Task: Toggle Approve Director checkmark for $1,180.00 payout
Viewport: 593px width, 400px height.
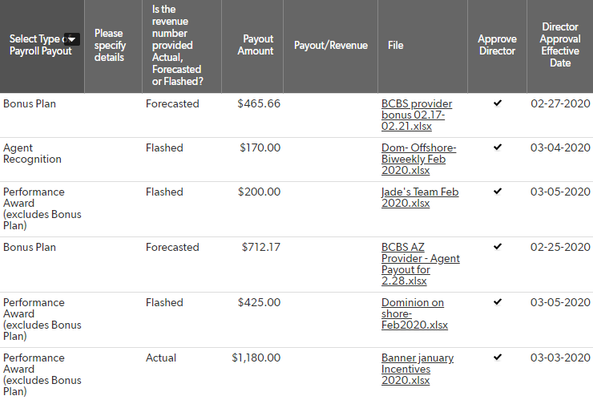Action: (x=498, y=357)
